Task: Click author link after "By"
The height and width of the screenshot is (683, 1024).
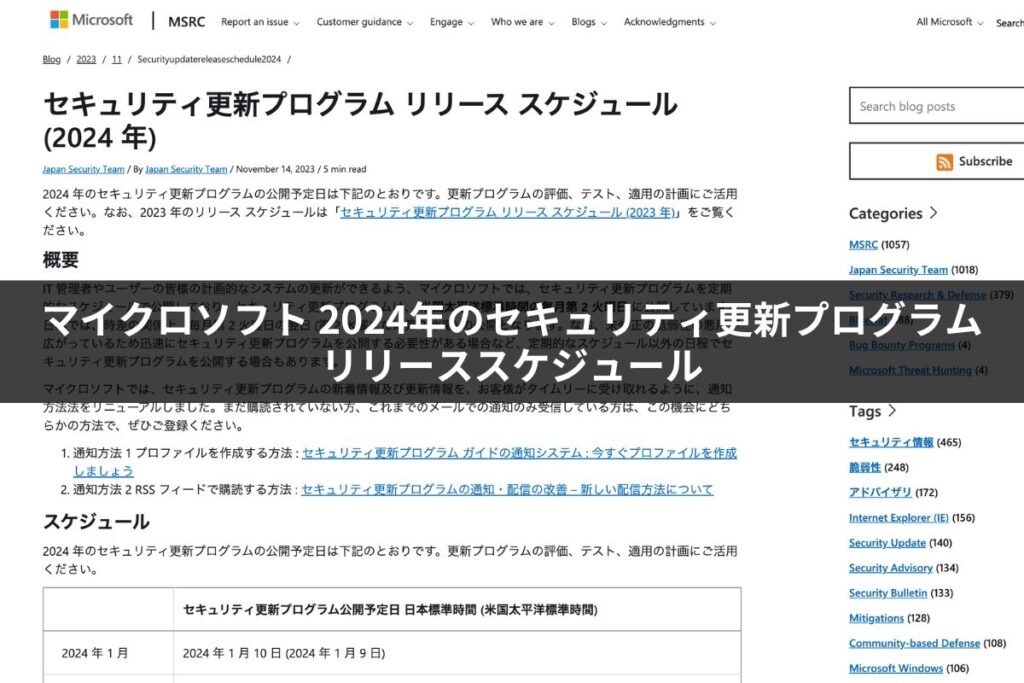Action: coord(186,169)
